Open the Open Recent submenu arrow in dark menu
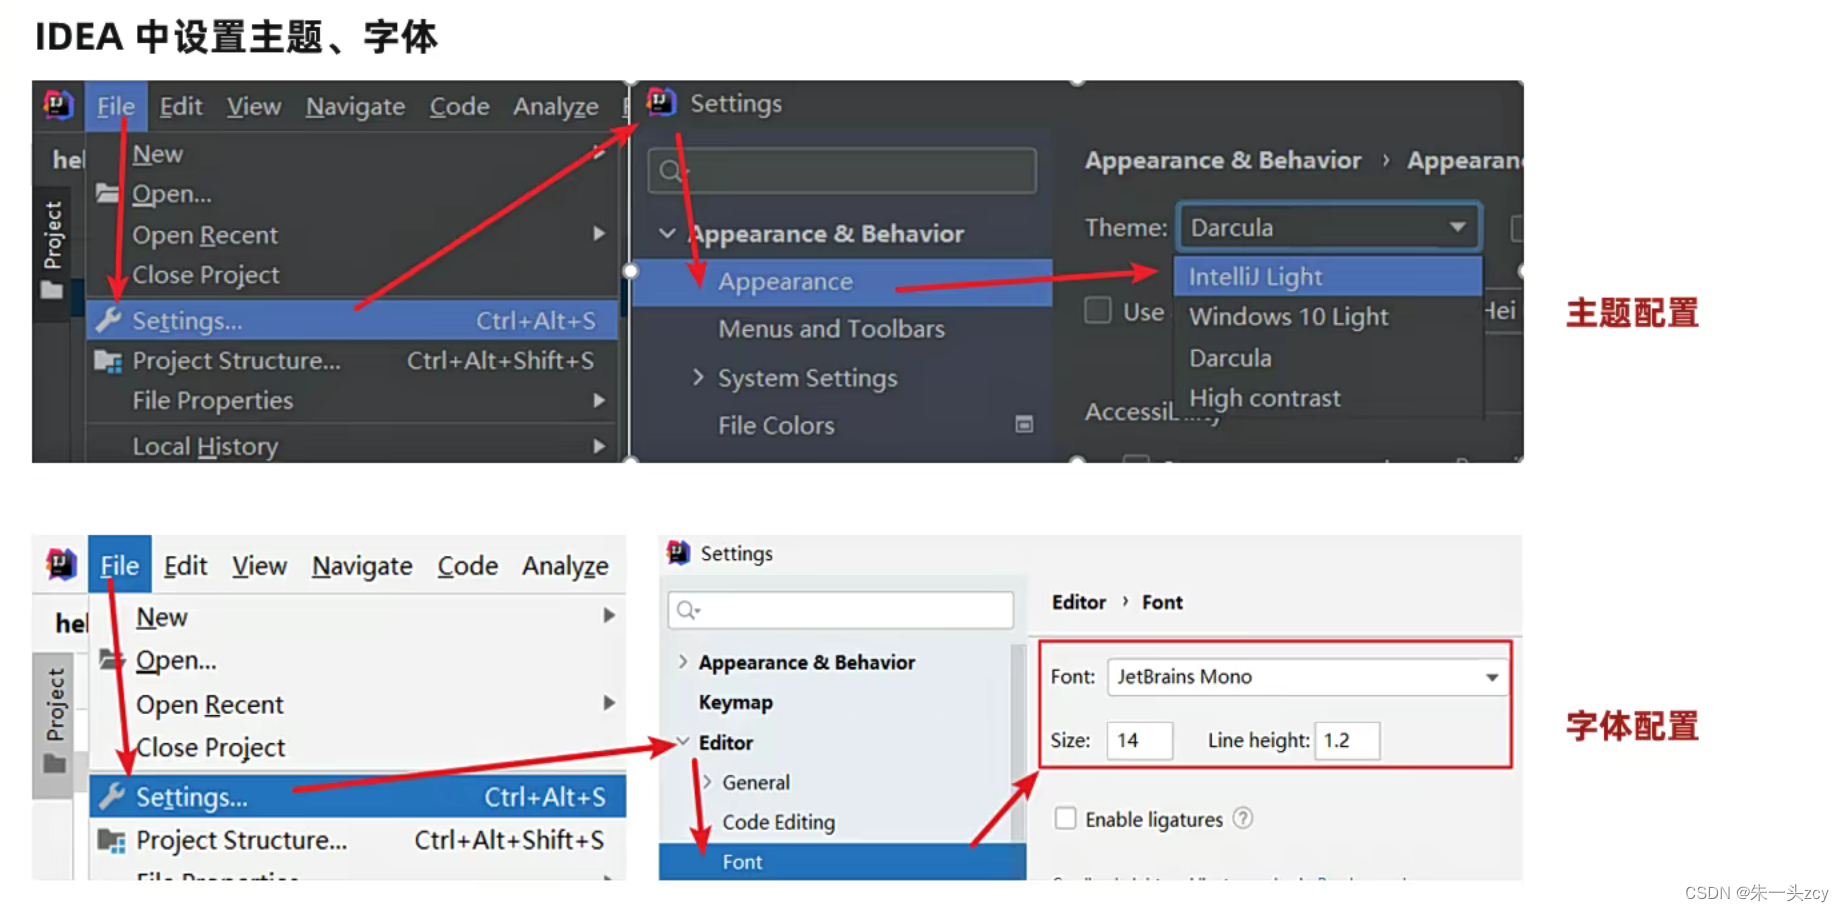Screen dimensions: 1844x912 (x=599, y=233)
